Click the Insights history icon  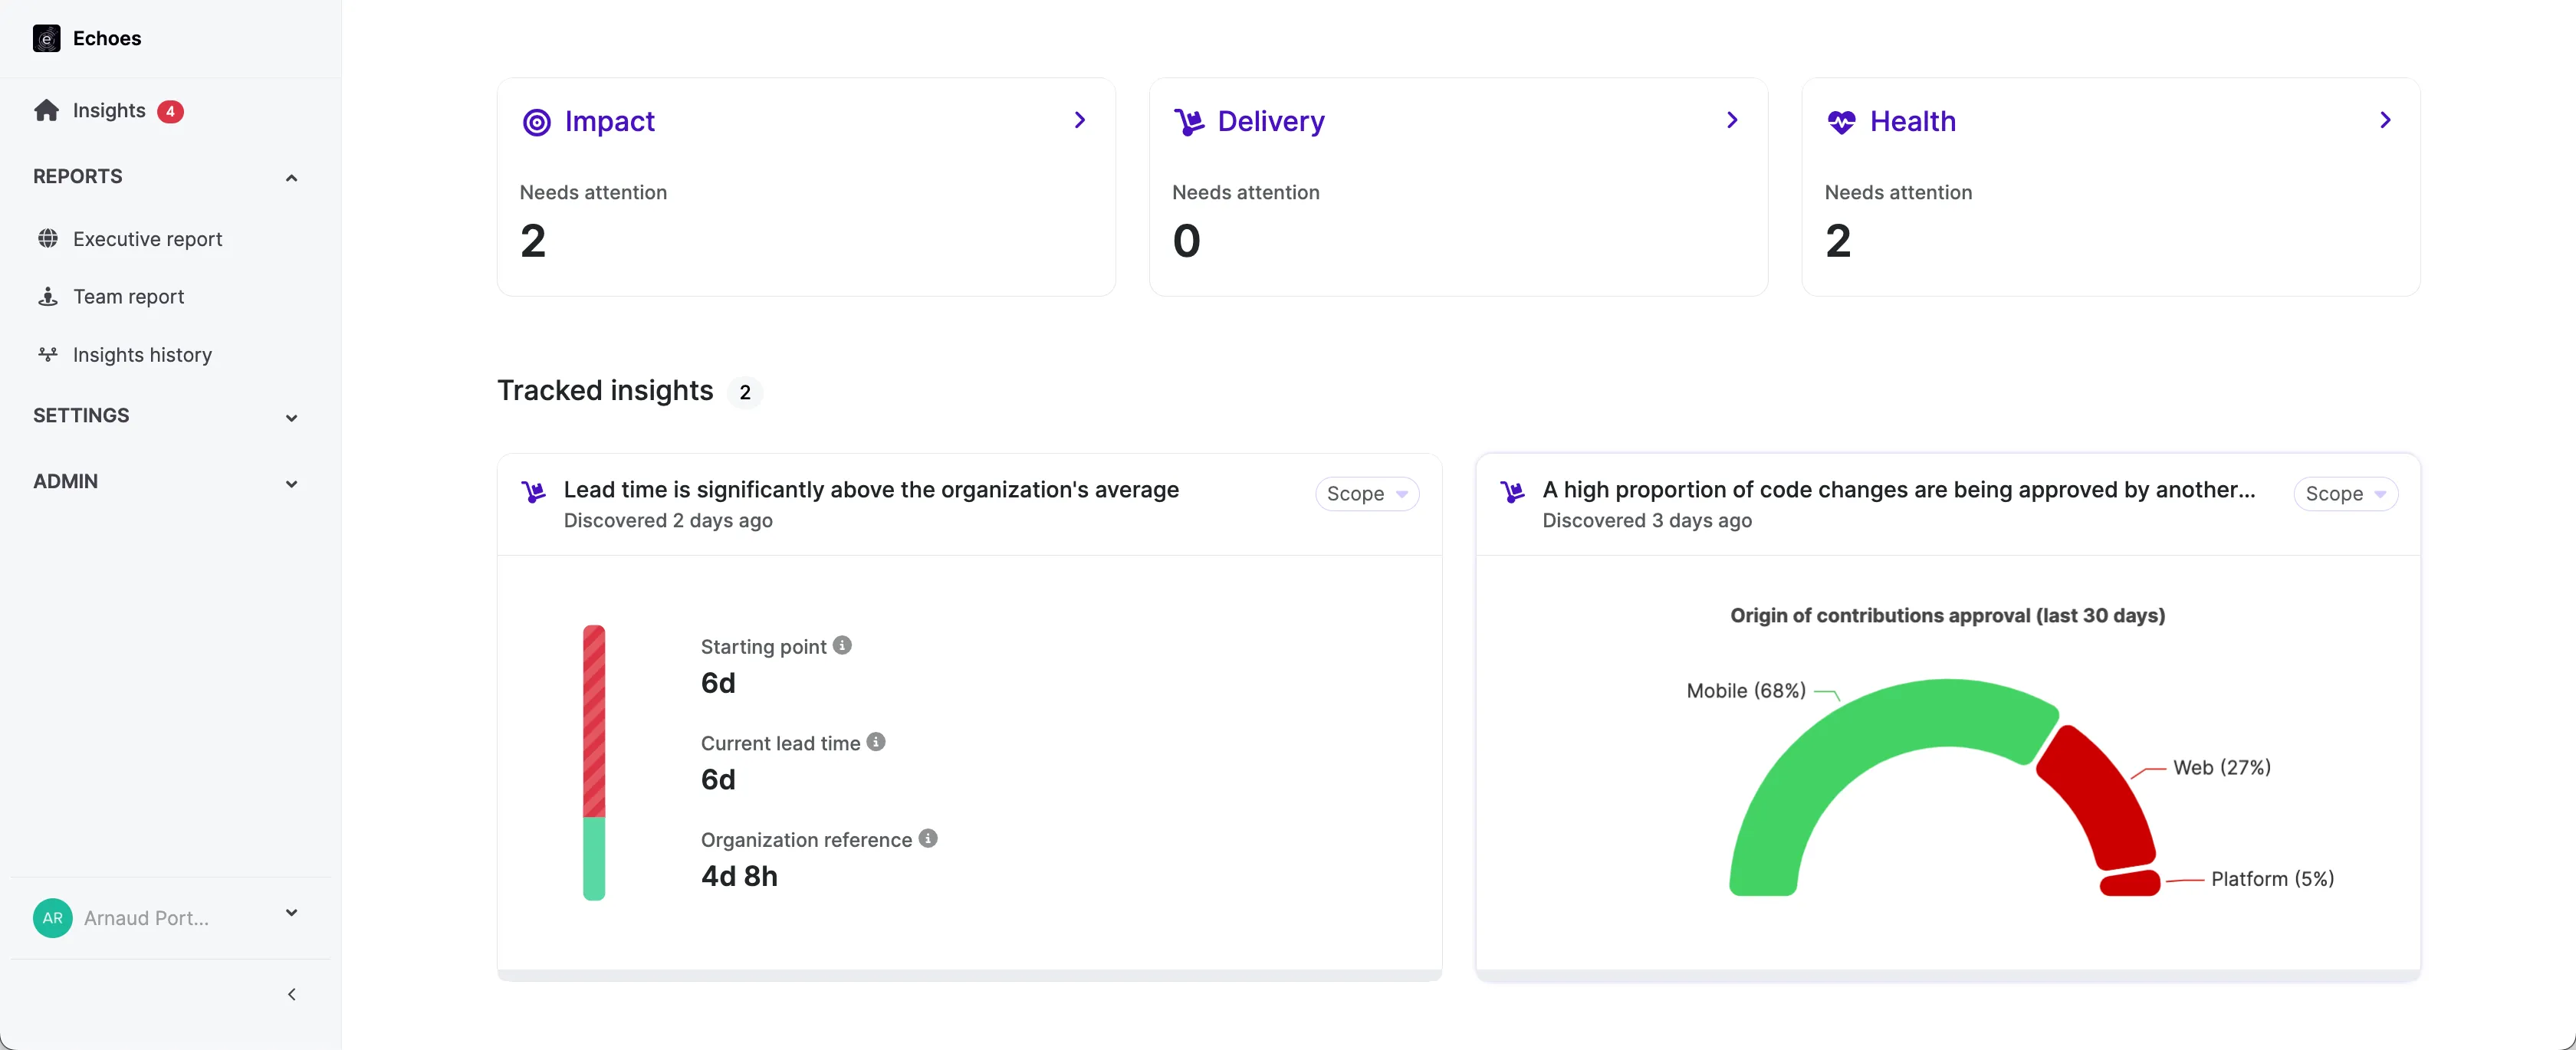coord(47,354)
